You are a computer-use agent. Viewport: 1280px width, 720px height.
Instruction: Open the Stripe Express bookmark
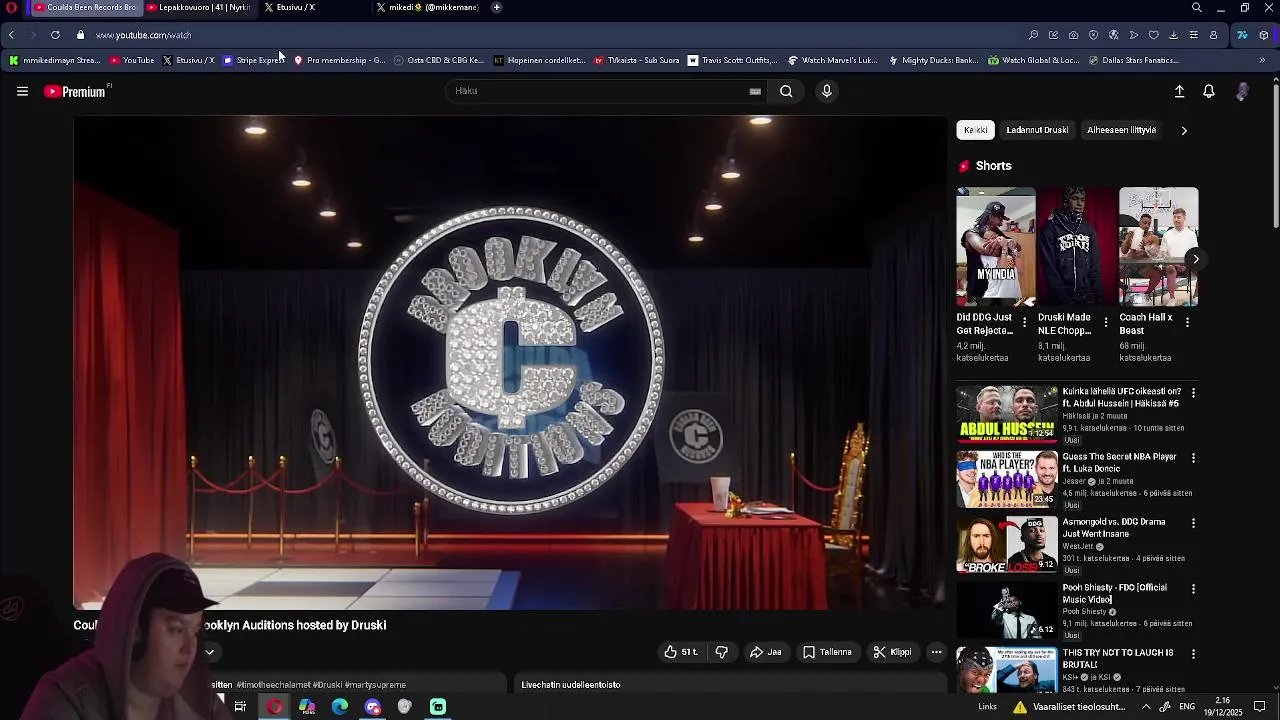pyautogui.click(x=253, y=60)
